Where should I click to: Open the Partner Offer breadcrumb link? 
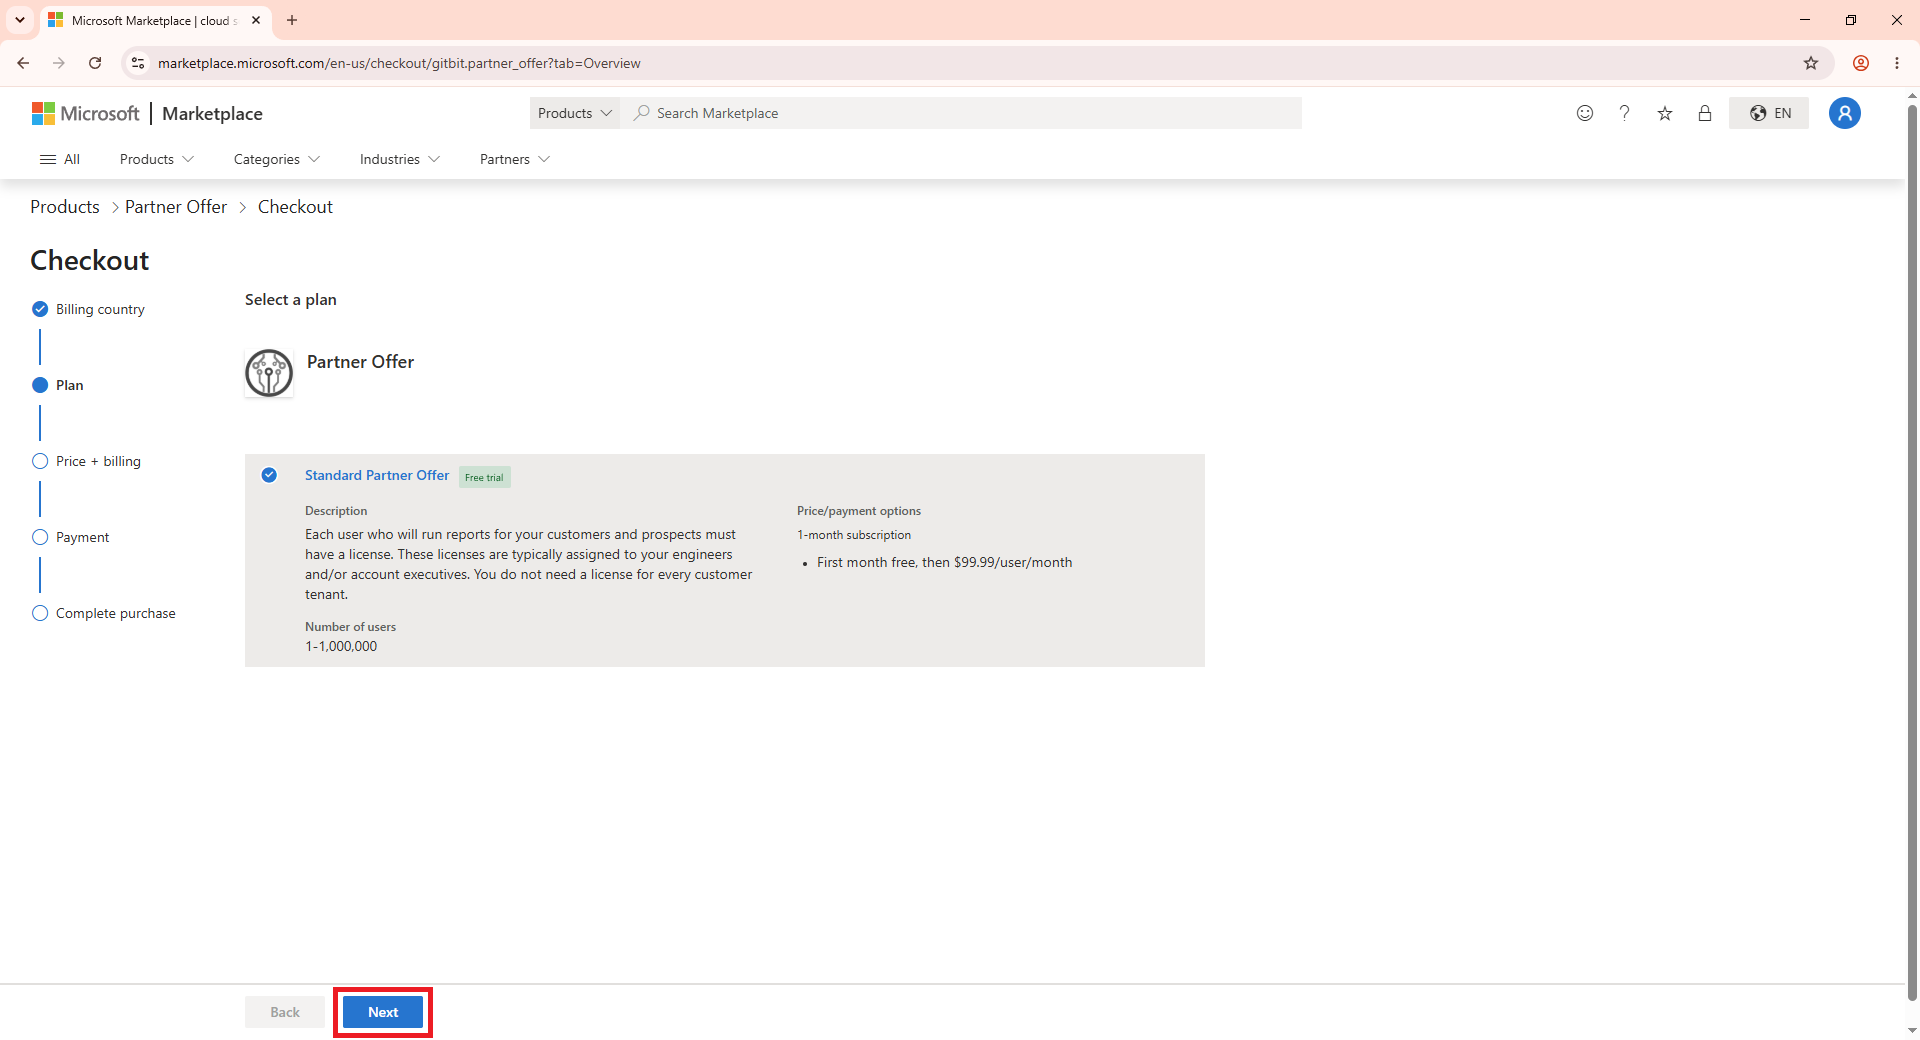(x=176, y=207)
